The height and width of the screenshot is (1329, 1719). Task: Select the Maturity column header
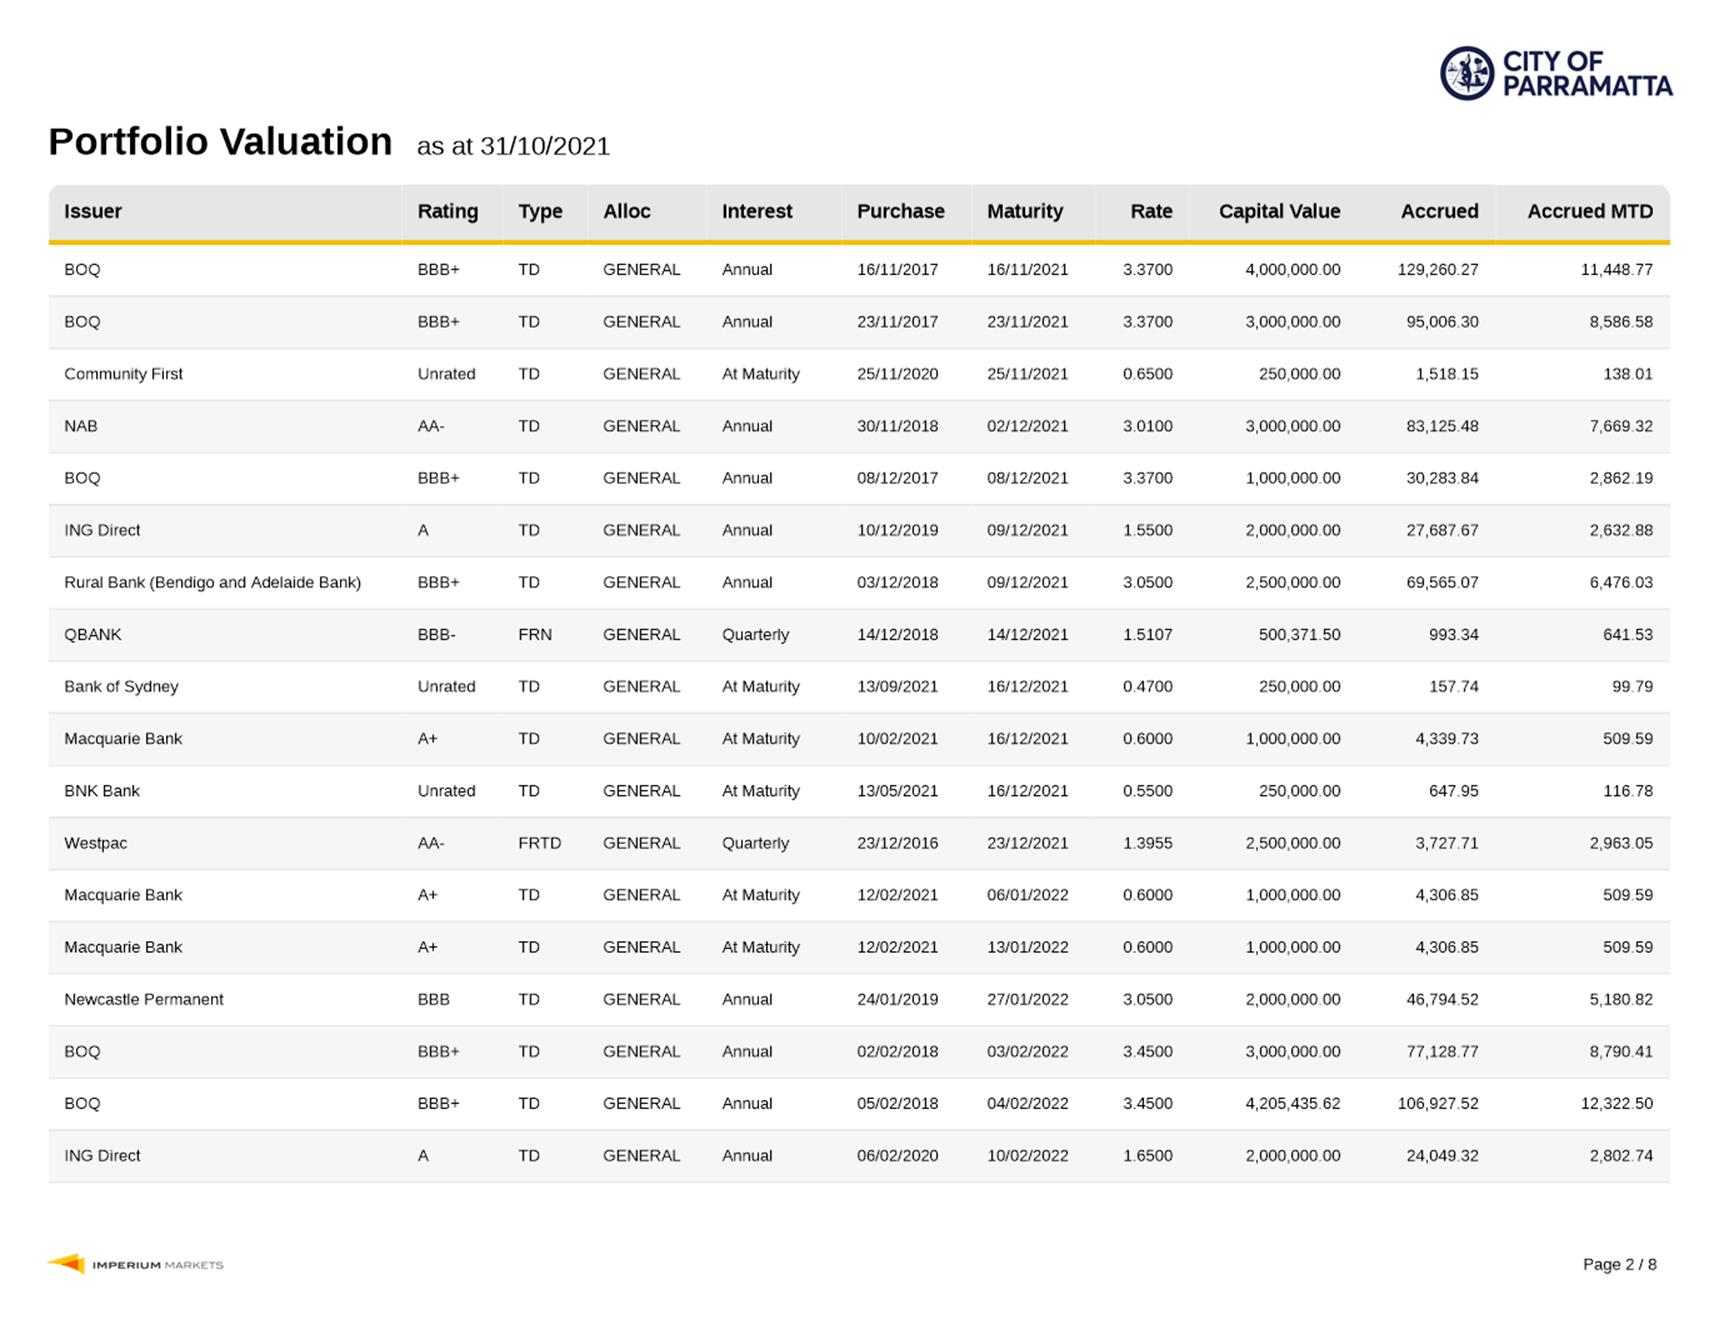coord(1025,211)
